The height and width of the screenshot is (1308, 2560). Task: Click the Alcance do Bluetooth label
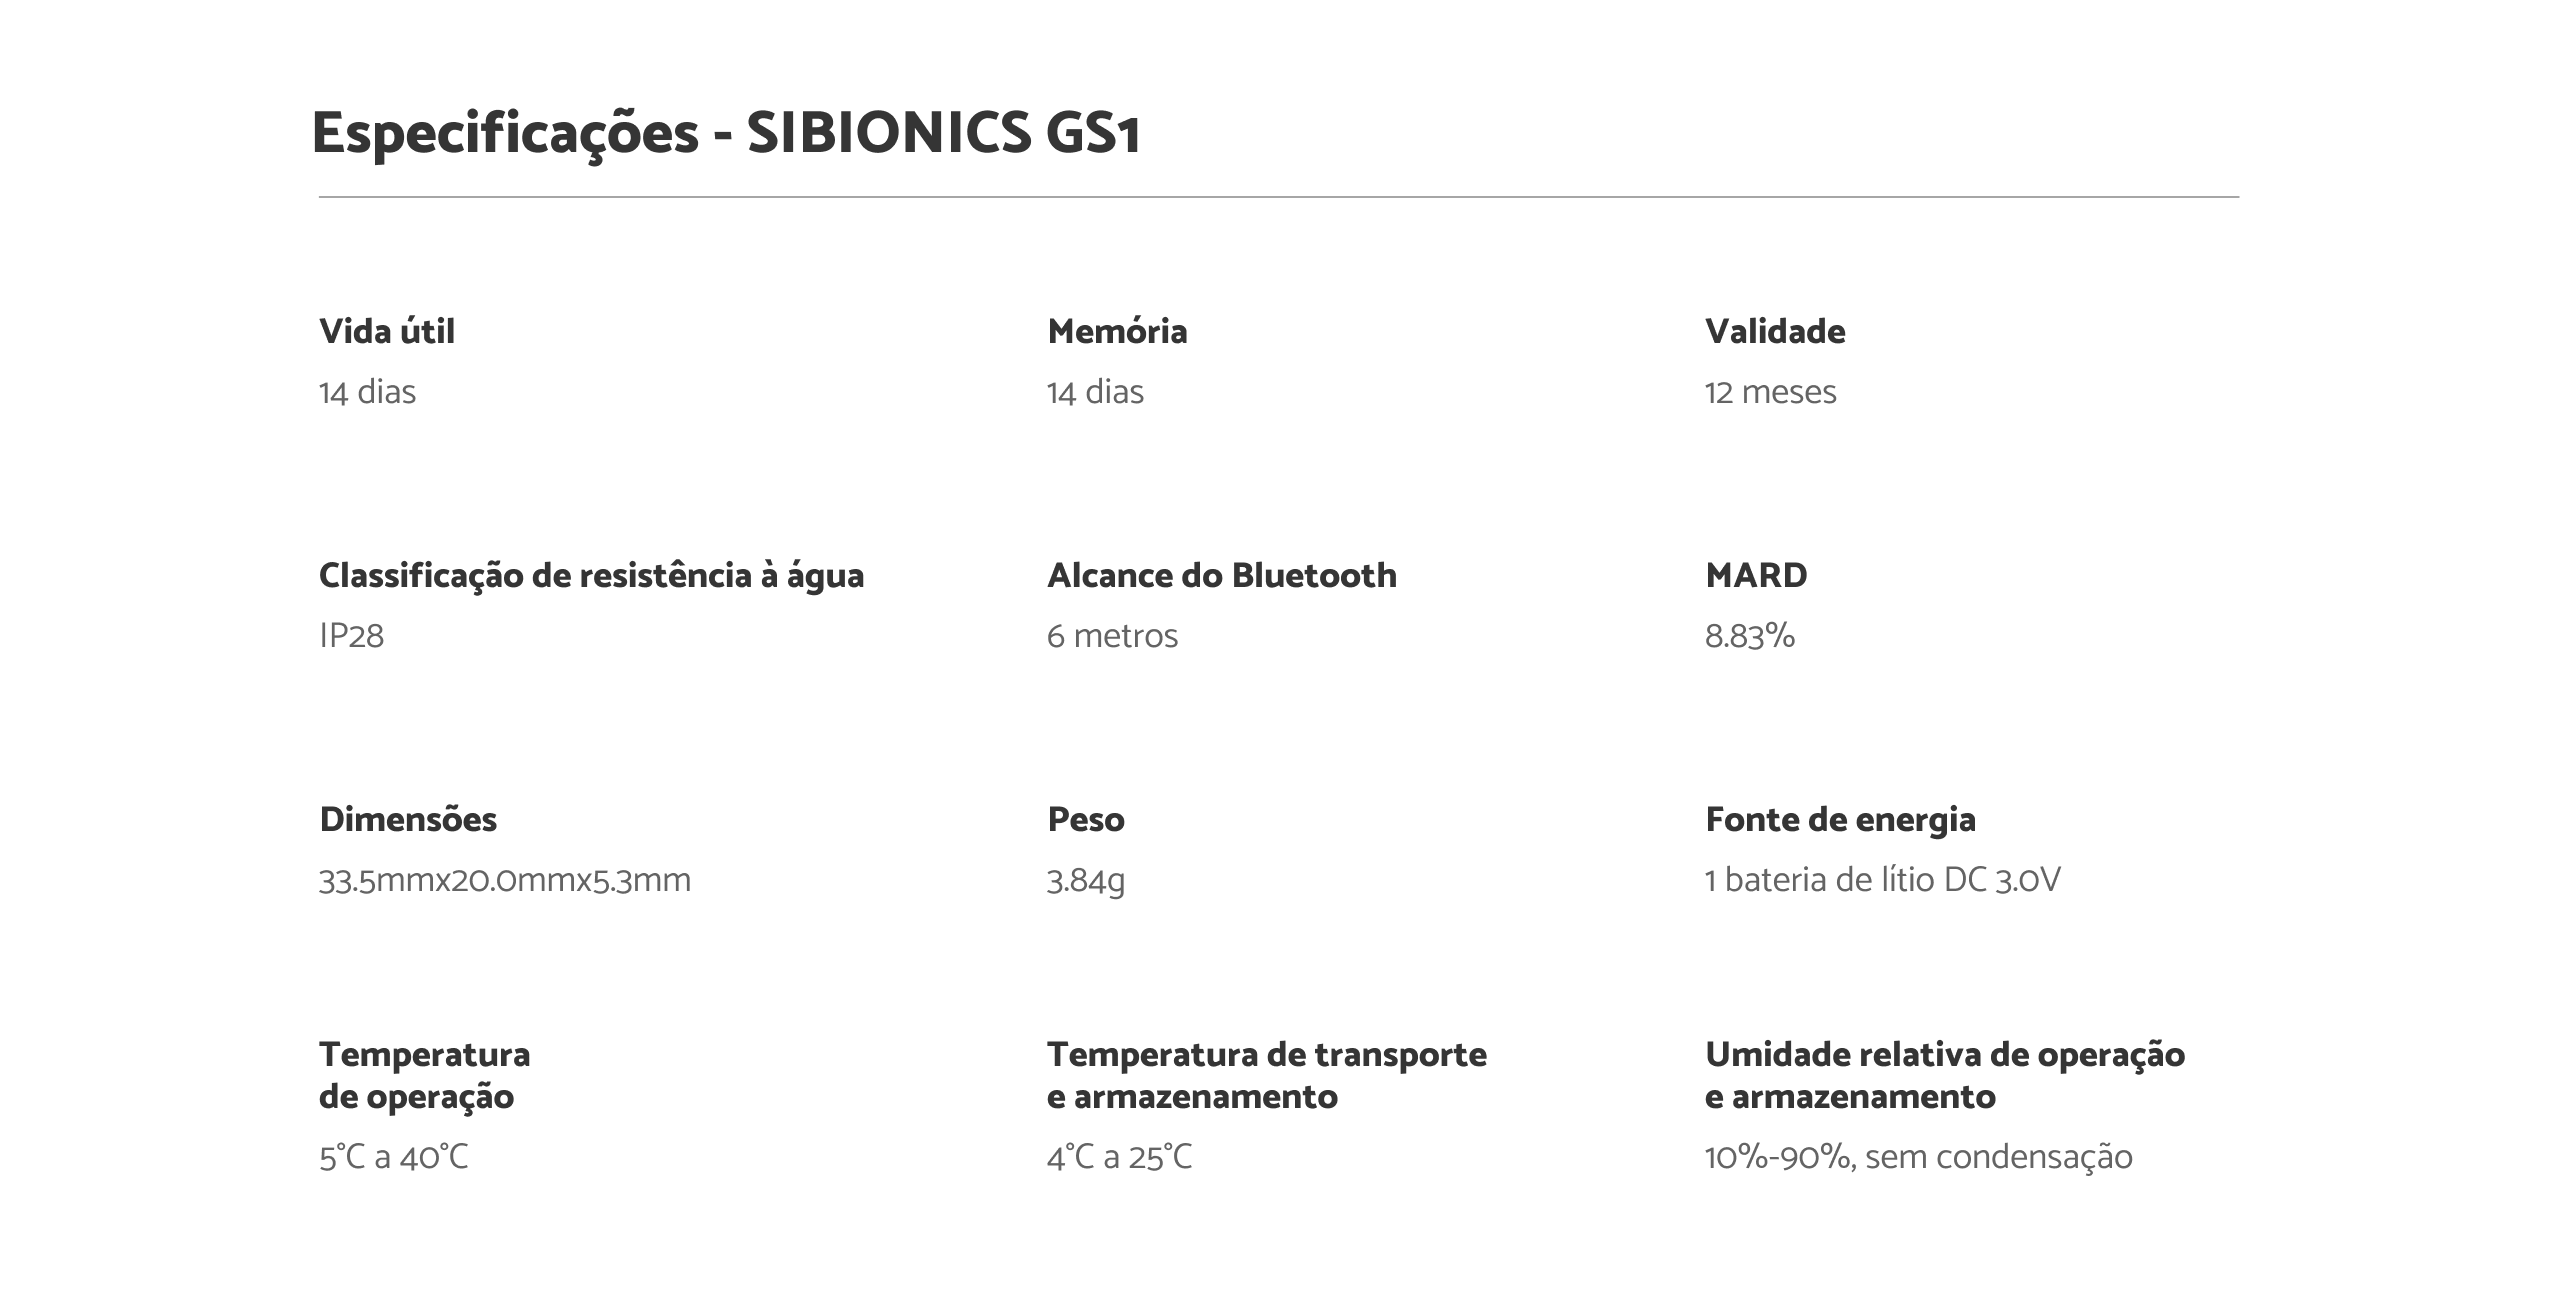coord(1221,576)
